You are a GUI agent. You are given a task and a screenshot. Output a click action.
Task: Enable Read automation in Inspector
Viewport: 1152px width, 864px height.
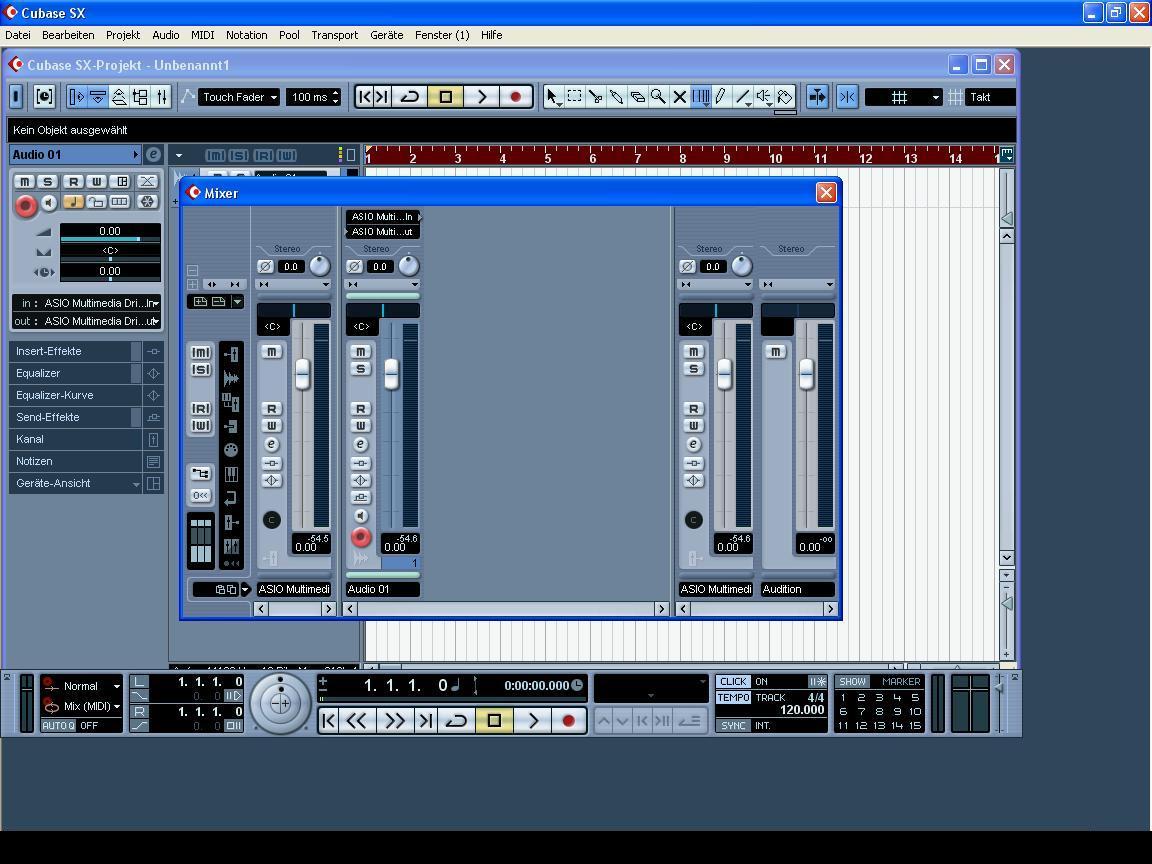point(73,181)
